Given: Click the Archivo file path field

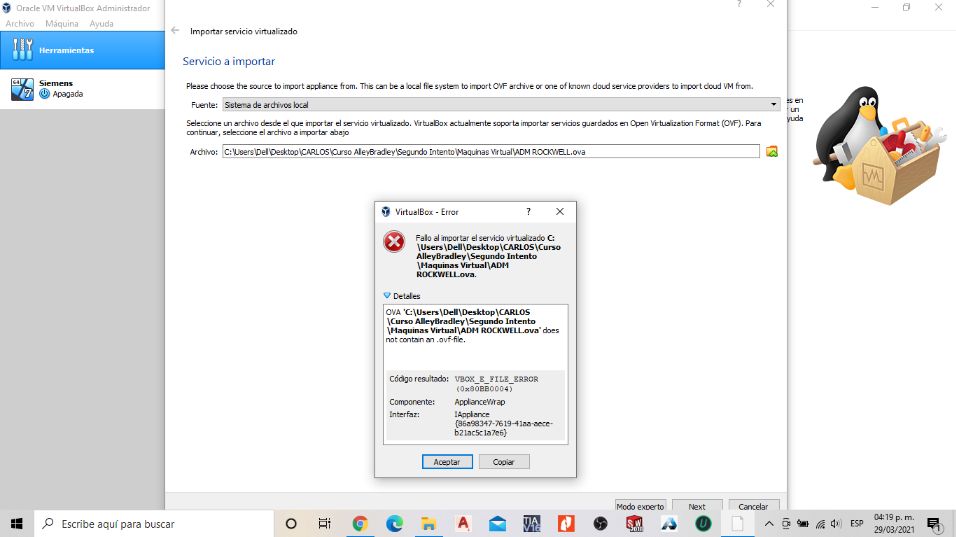Looking at the screenshot, I should click(x=491, y=152).
